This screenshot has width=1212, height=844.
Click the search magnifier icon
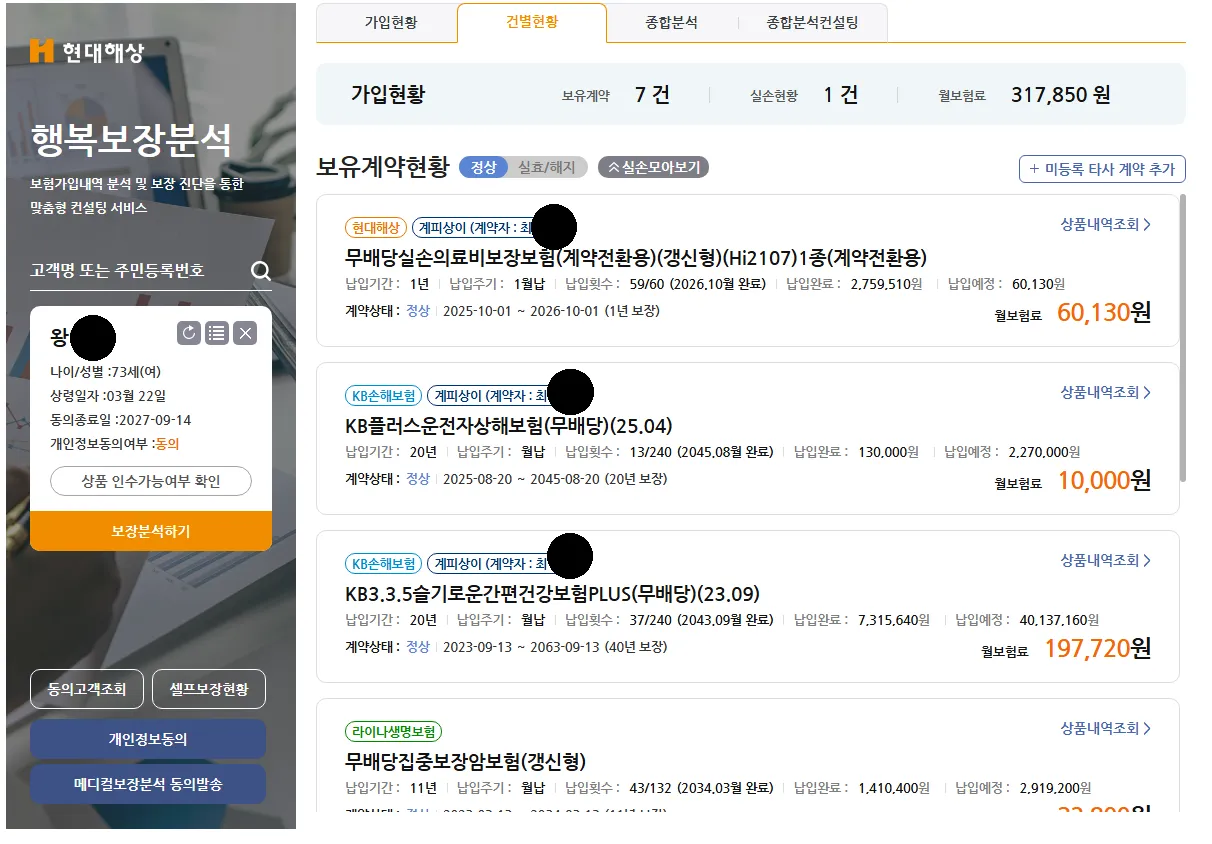261,271
